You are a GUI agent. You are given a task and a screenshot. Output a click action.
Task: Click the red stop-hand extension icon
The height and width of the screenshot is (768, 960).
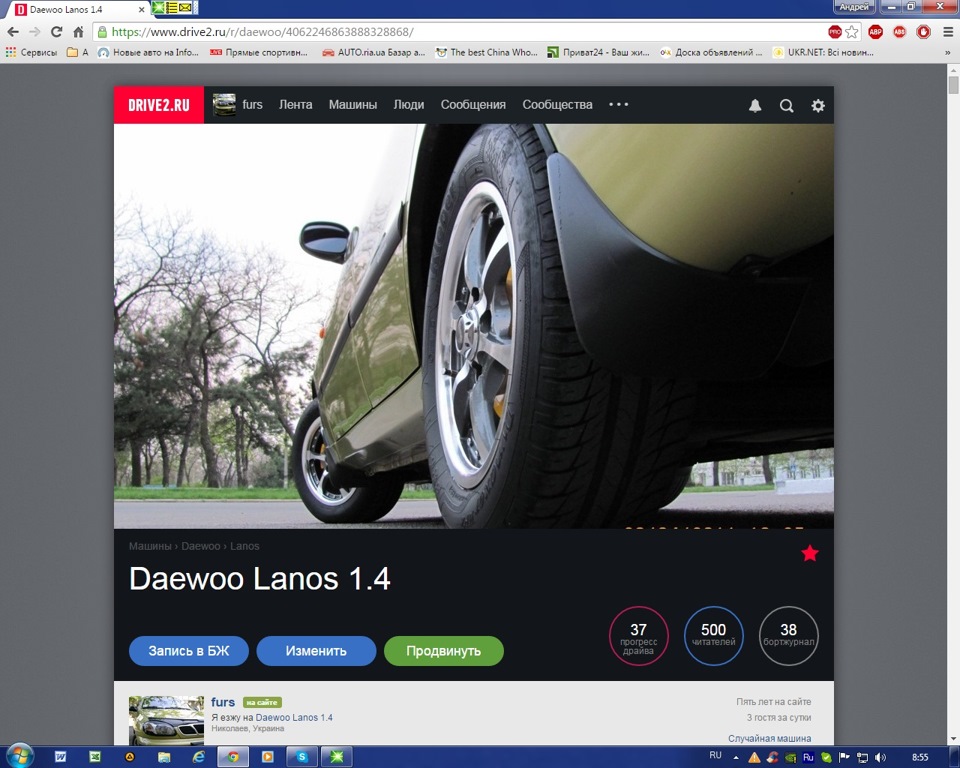click(923, 32)
